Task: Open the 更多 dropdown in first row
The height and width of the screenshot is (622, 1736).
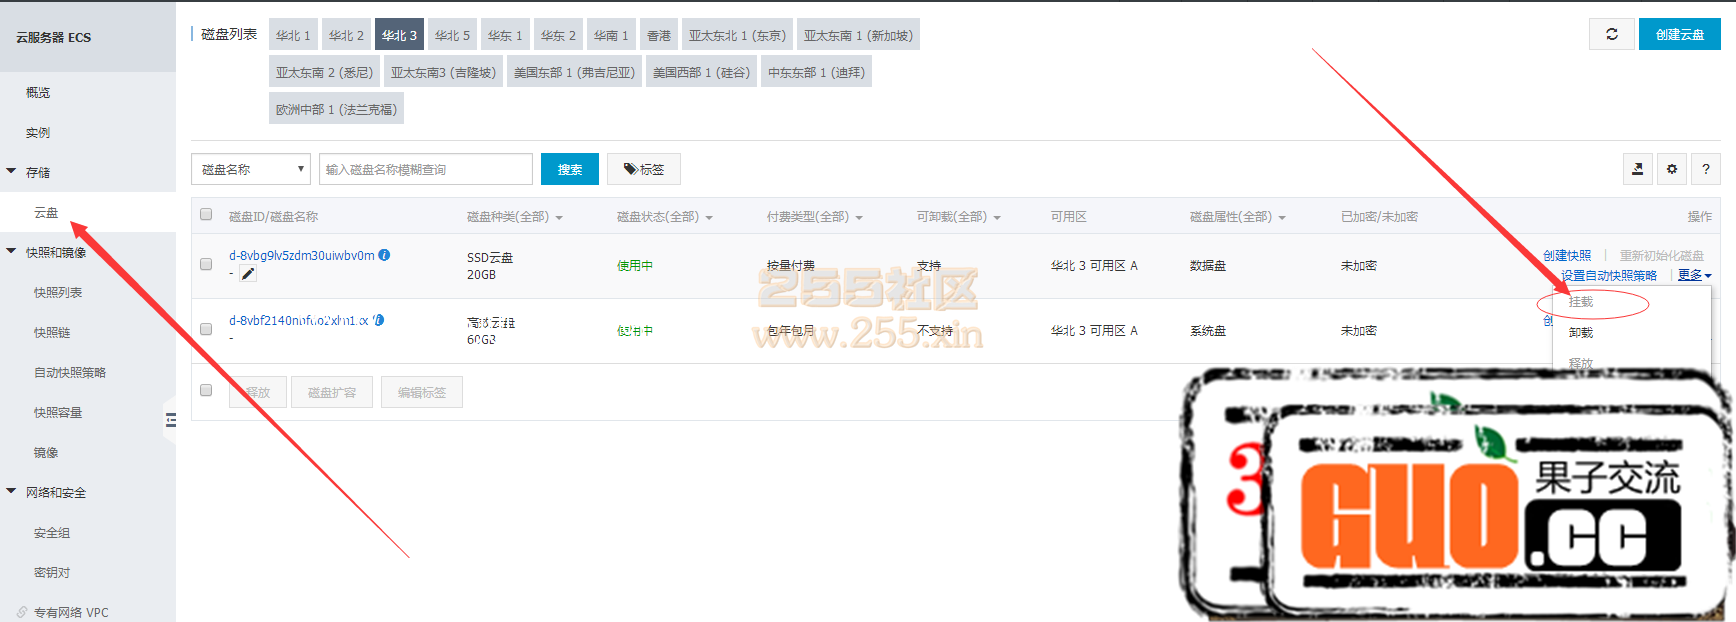Action: pyautogui.click(x=1694, y=275)
